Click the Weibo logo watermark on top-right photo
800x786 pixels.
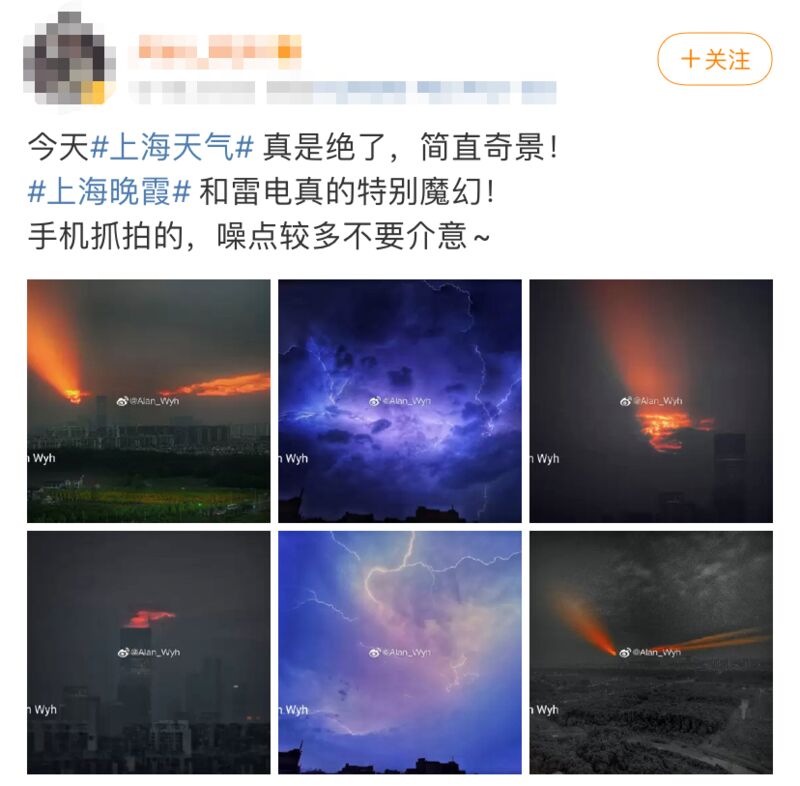coord(626,401)
